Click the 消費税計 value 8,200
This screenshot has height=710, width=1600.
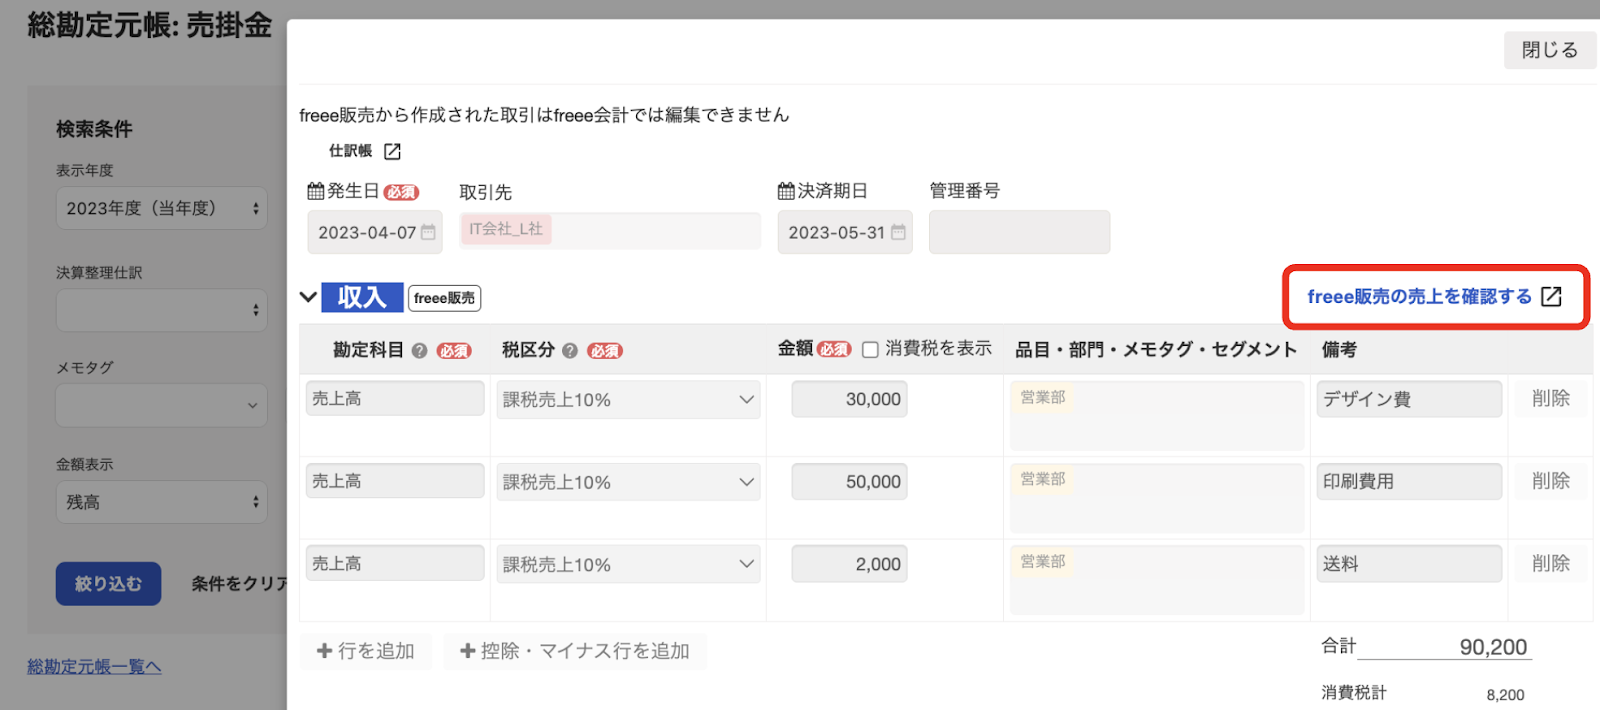pyautogui.click(x=1505, y=695)
